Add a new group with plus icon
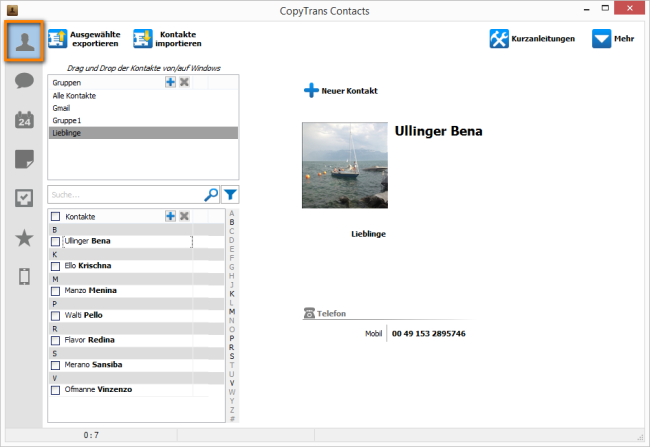650x447 pixels. 170,82
